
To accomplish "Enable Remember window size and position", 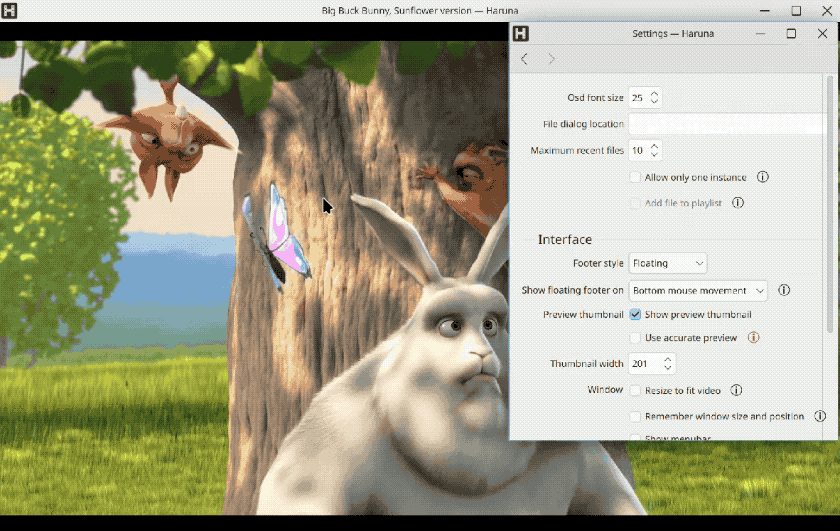I will click(635, 416).
